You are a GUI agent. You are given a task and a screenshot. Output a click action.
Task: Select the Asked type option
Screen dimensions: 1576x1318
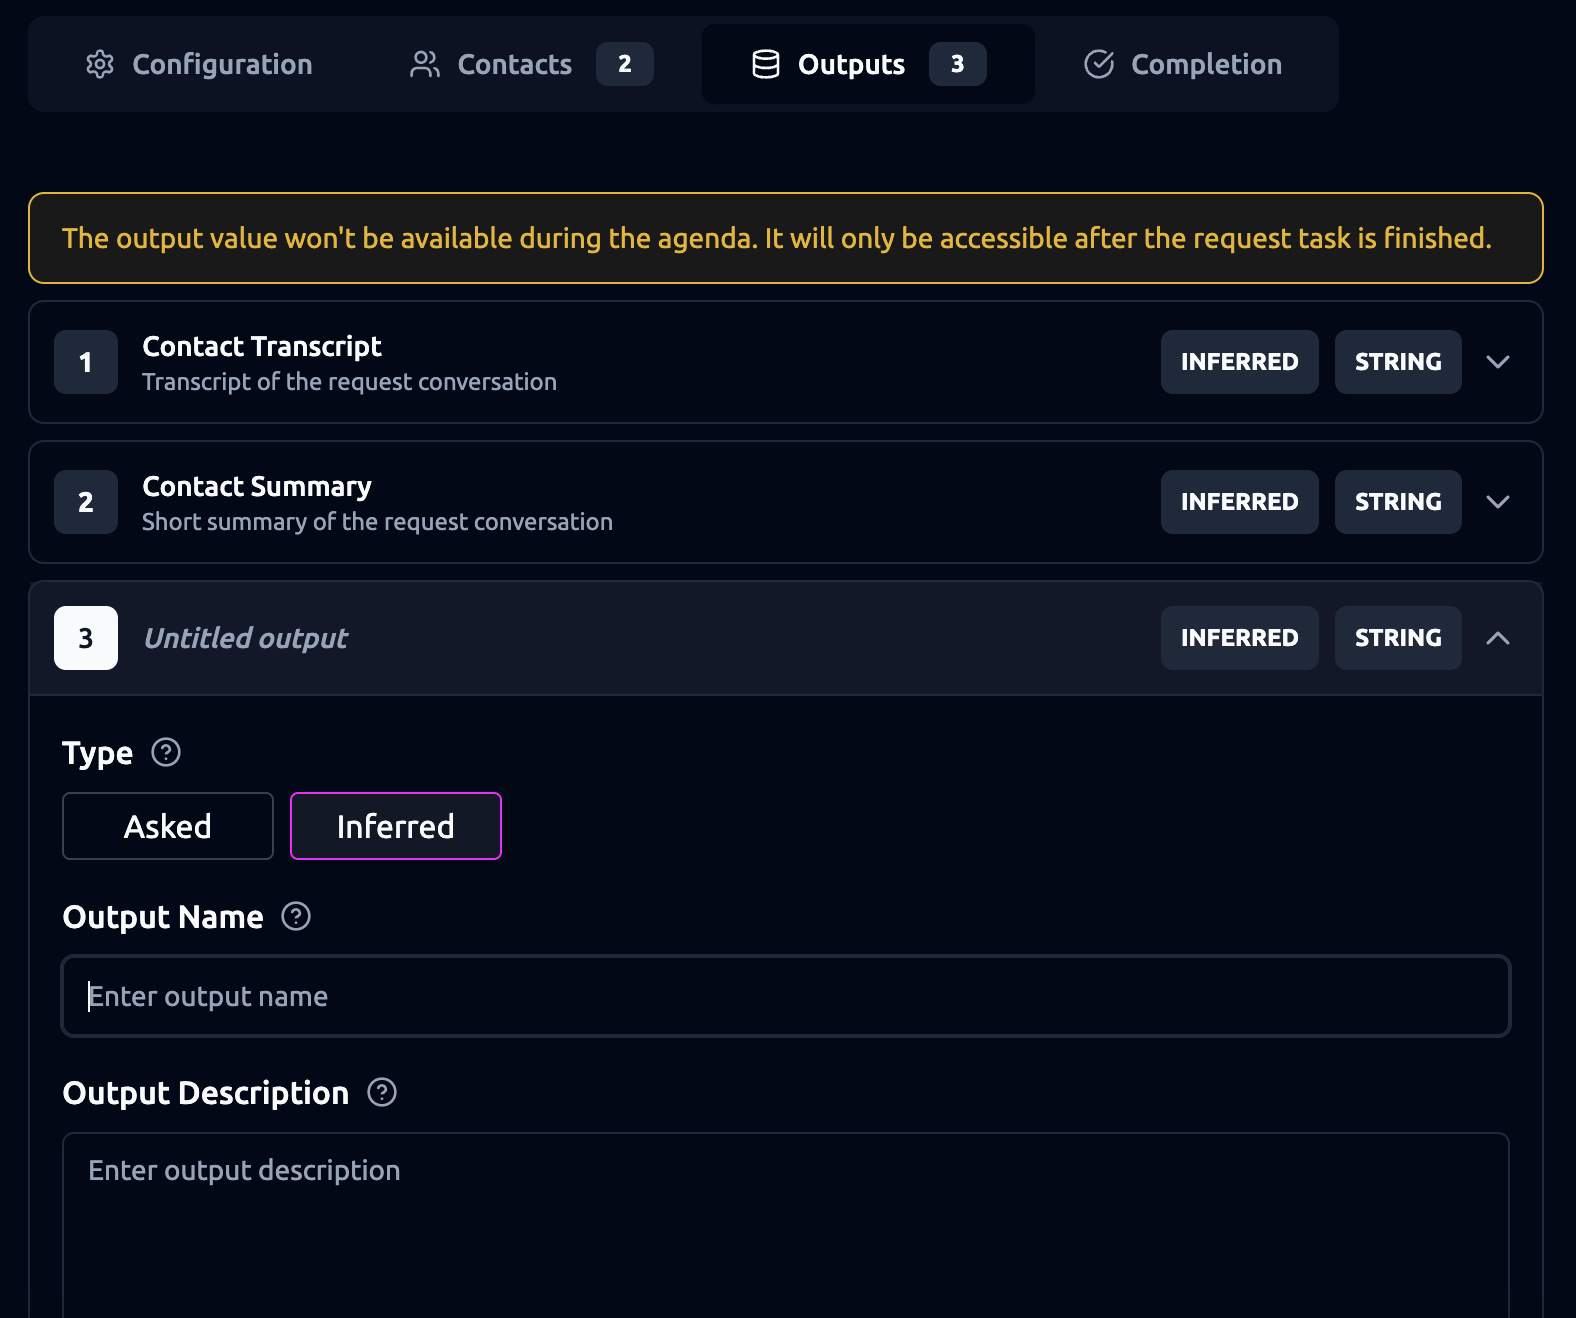click(x=168, y=826)
